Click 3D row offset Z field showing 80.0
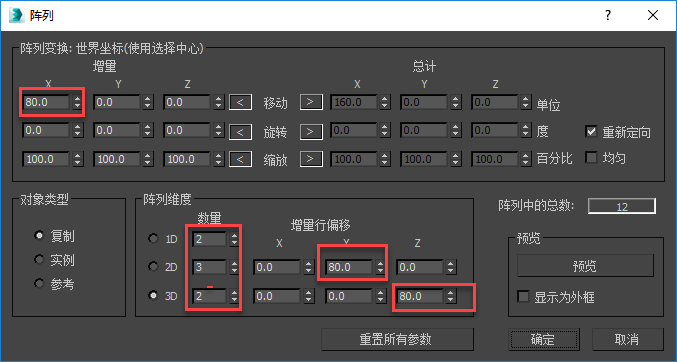The height and width of the screenshot is (362, 677). tap(420, 296)
